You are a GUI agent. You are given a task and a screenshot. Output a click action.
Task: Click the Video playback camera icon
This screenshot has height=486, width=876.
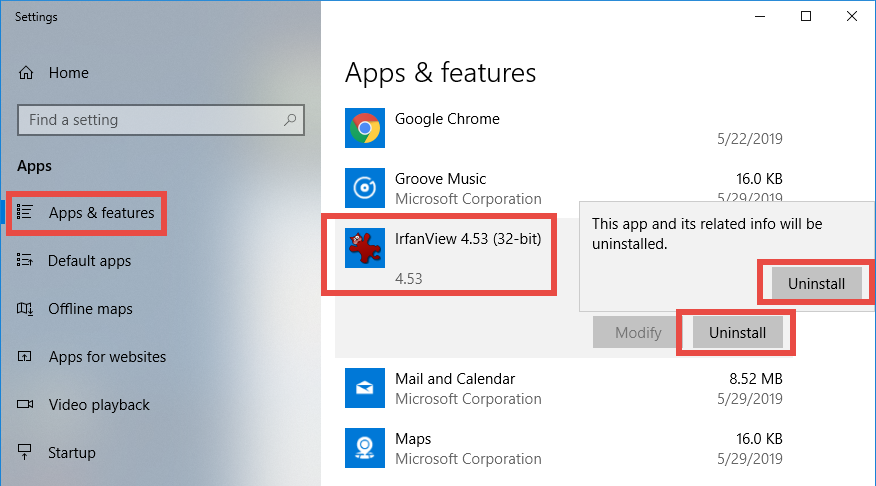(x=25, y=404)
